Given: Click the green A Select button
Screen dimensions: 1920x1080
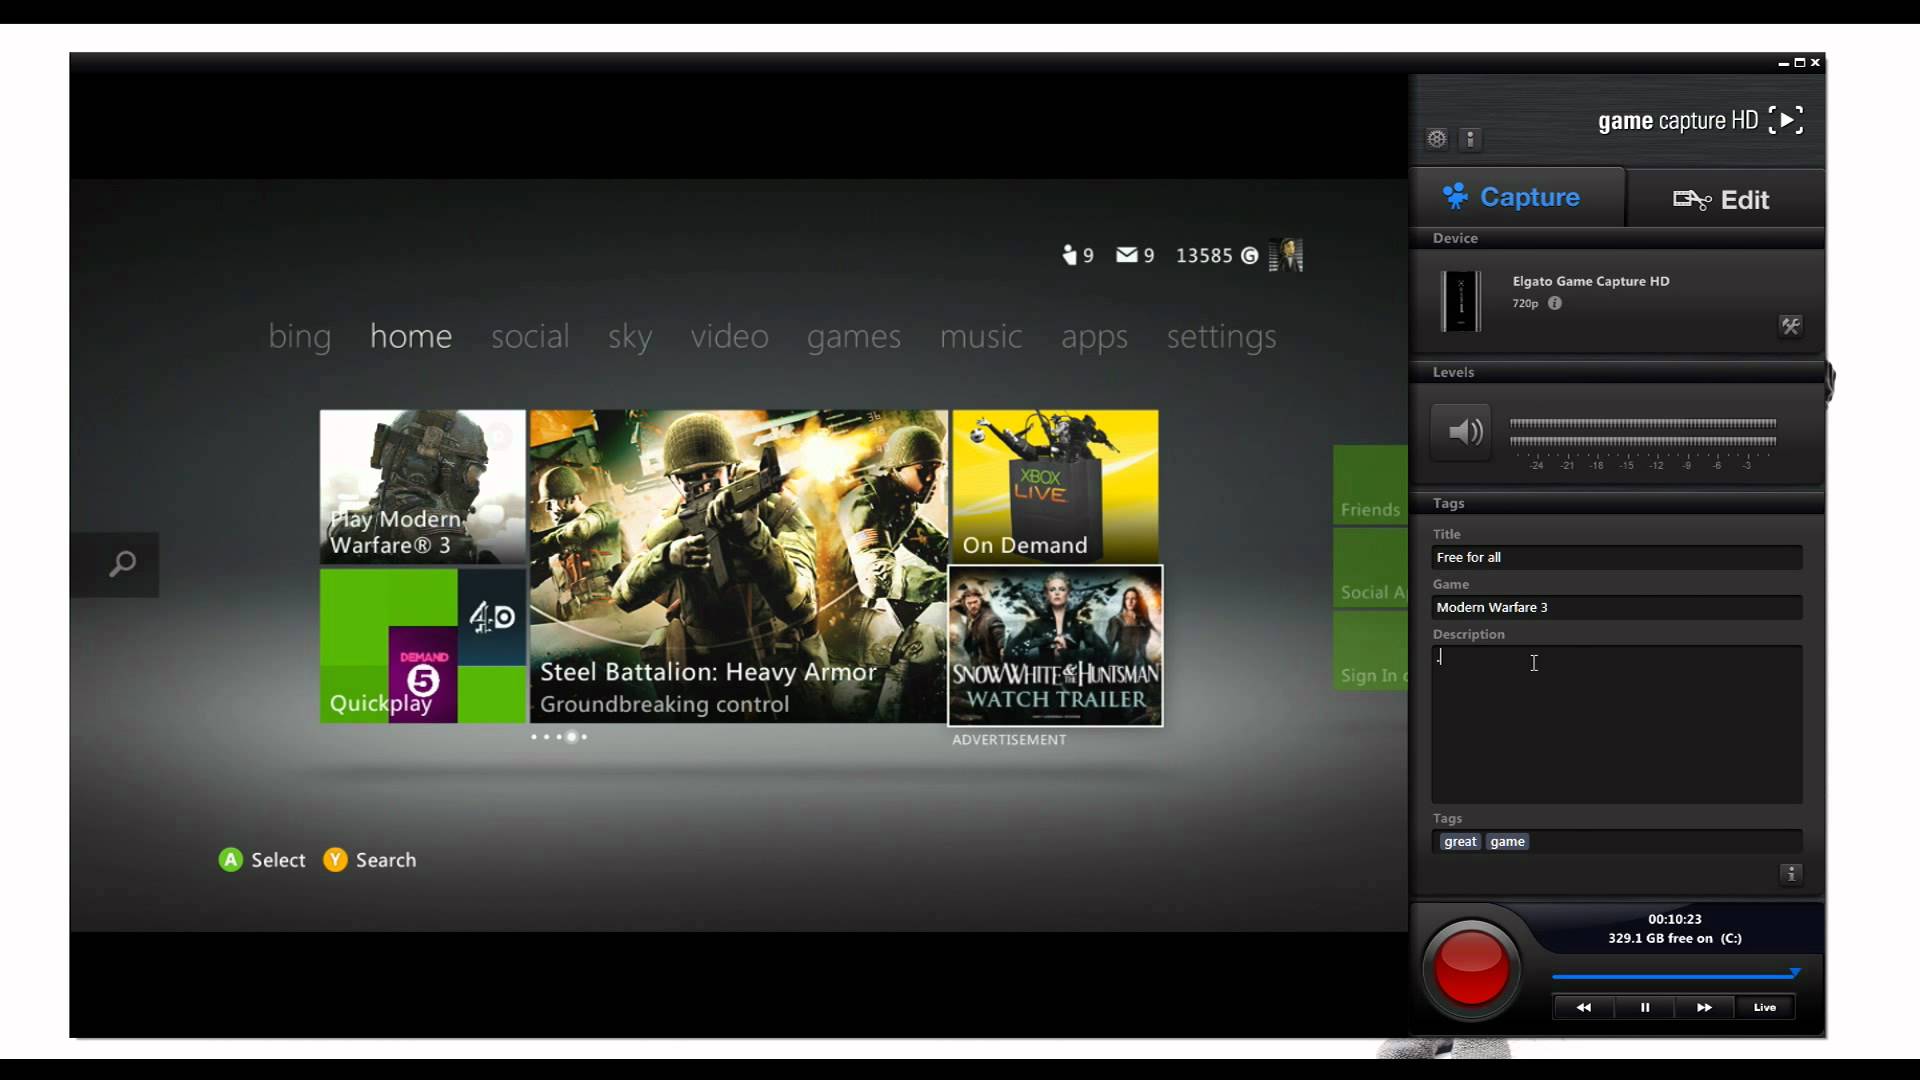Looking at the screenshot, I should (230, 860).
